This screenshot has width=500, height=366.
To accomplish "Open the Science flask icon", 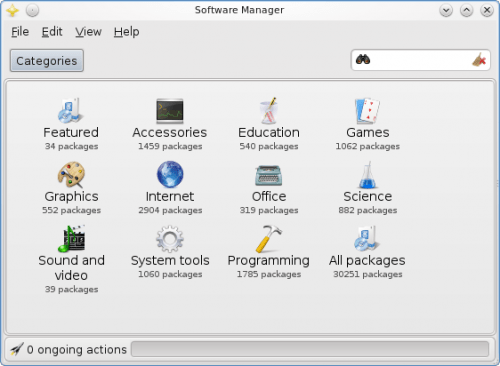I will [x=367, y=174].
